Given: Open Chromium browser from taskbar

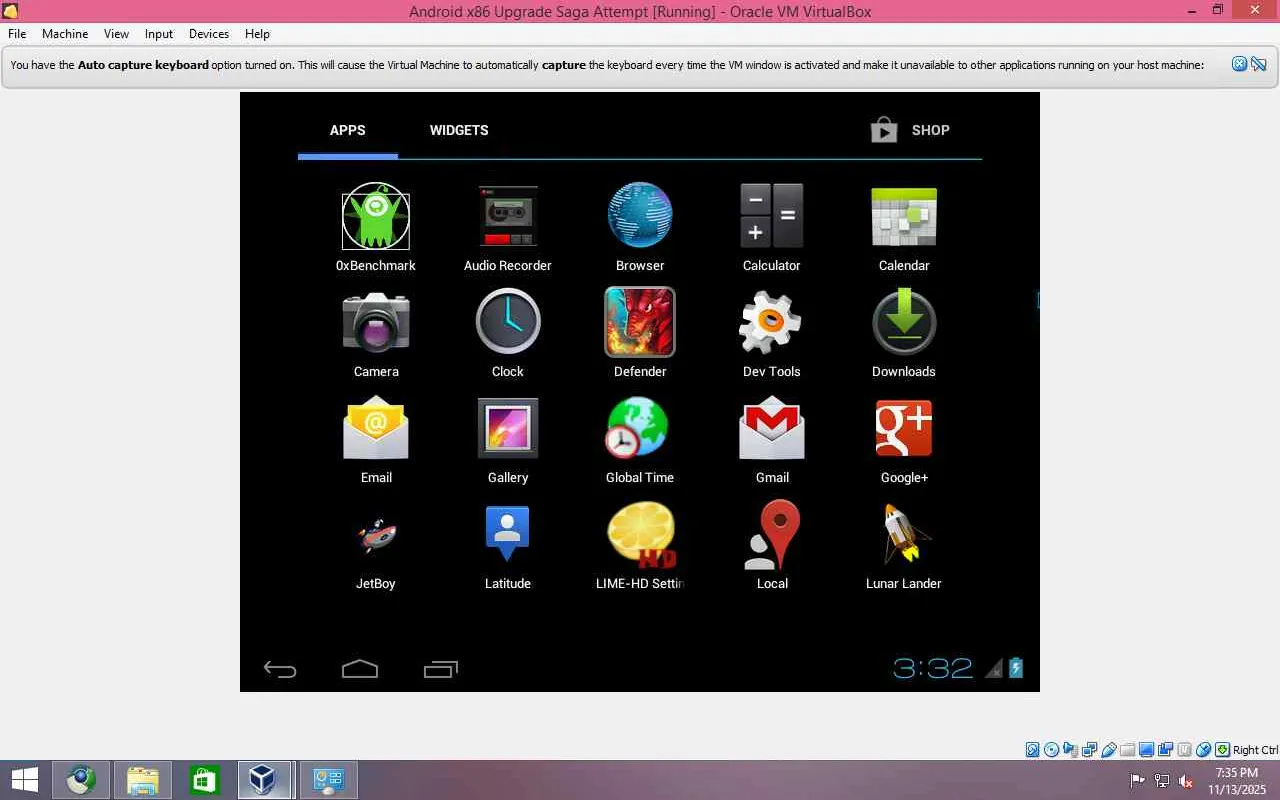Looking at the screenshot, I should coord(81,780).
